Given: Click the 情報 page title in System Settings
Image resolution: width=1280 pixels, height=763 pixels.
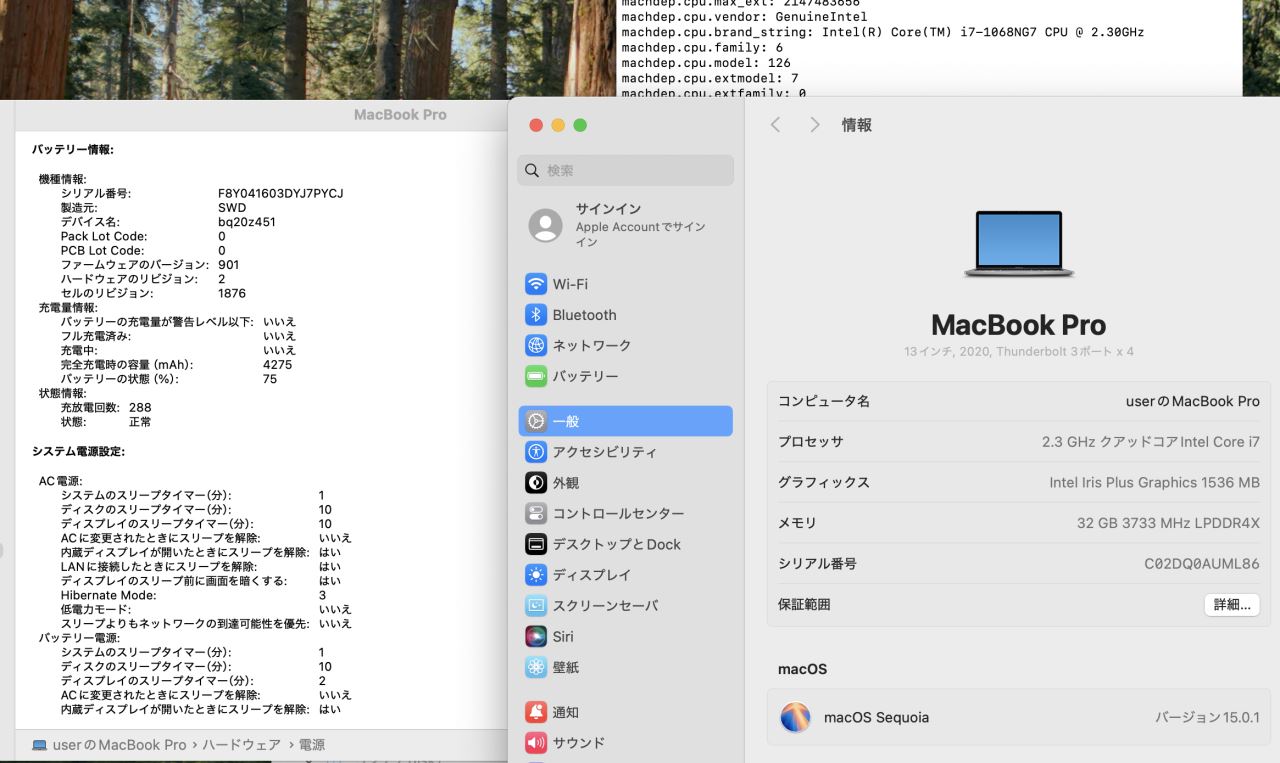Looking at the screenshot, I should (x=857, y=125).
